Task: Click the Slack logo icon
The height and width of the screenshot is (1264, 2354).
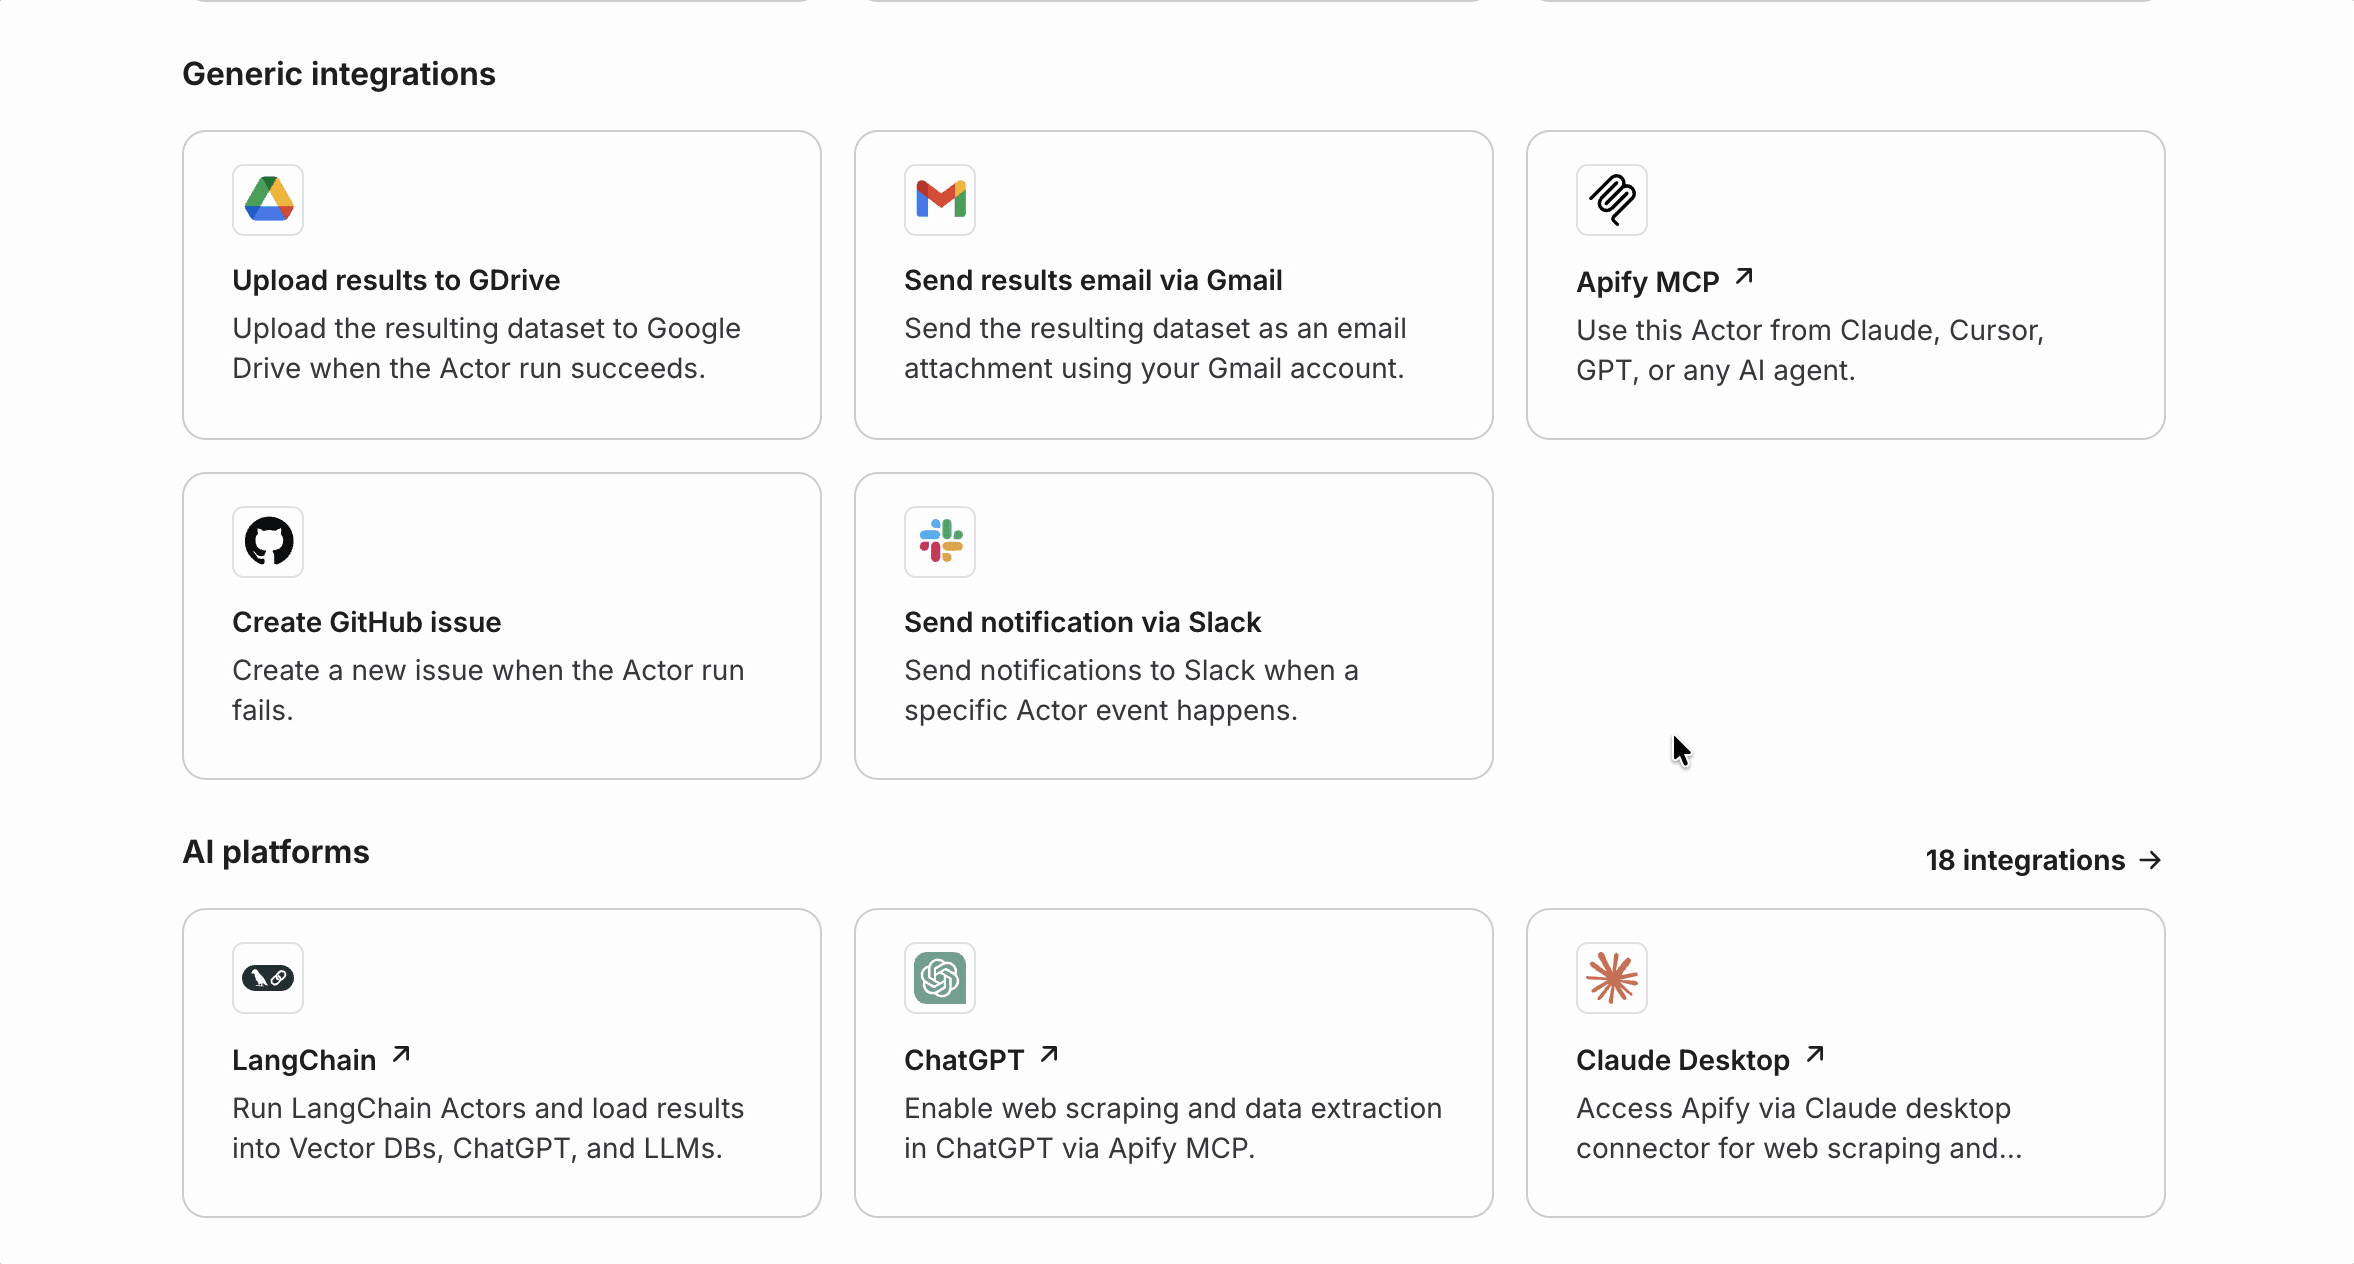Action: [940, 542]
